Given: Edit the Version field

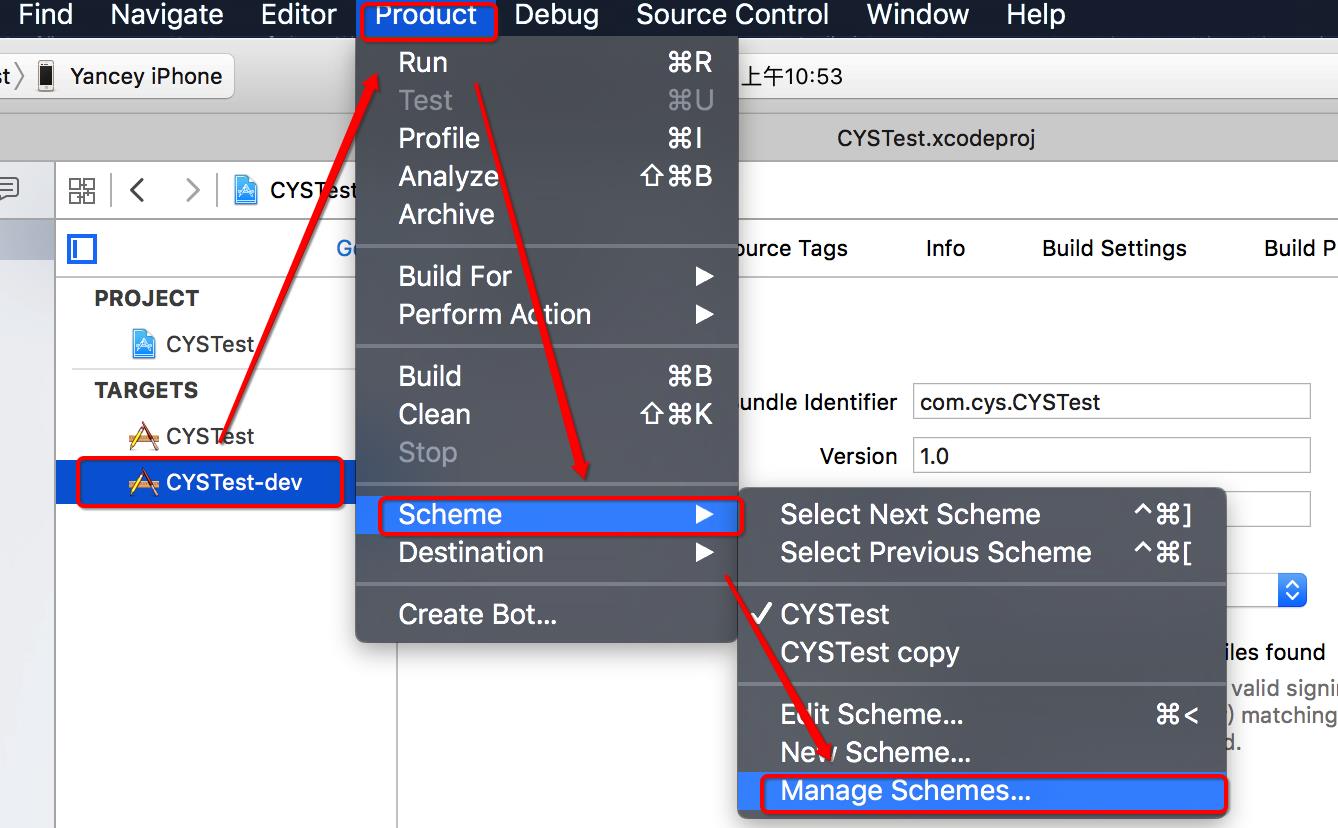Looking at the screenshot, I should [x=1111, y=456].
